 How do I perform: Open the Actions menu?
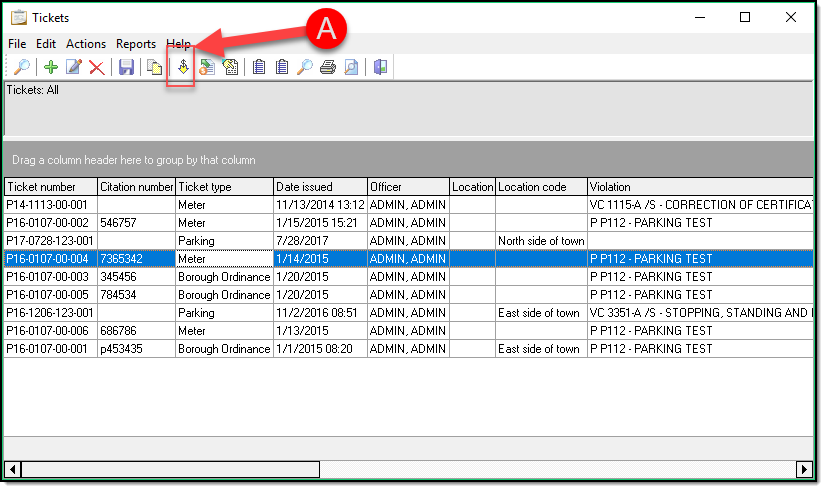point(86,44)
